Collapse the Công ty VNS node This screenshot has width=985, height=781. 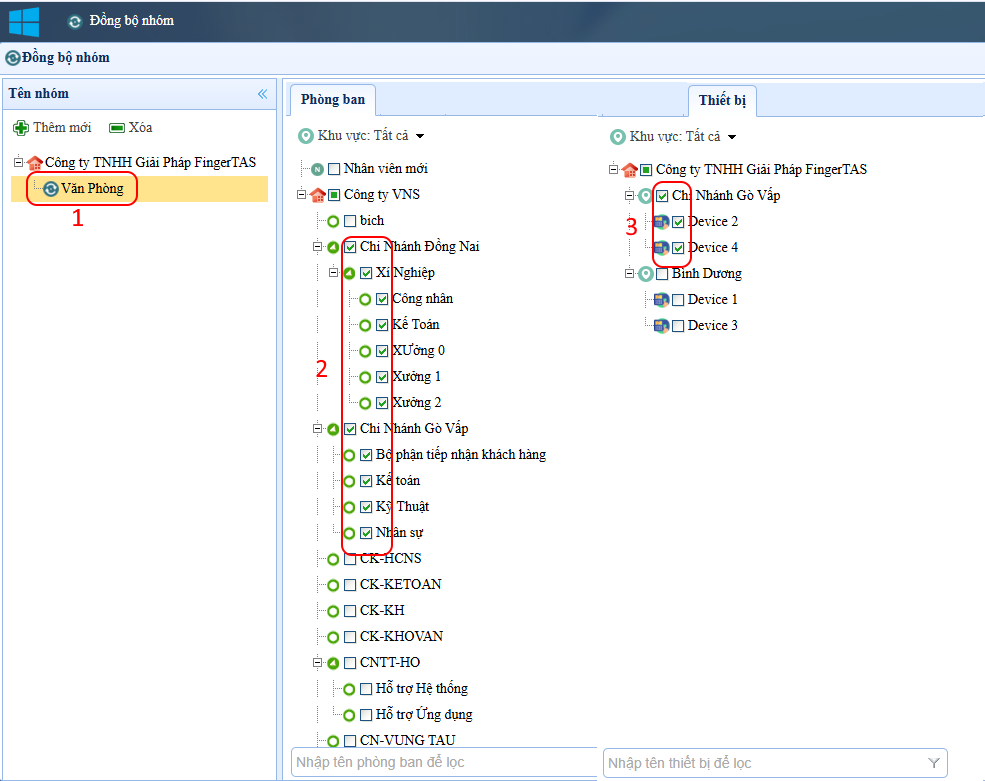coord(302,195)
